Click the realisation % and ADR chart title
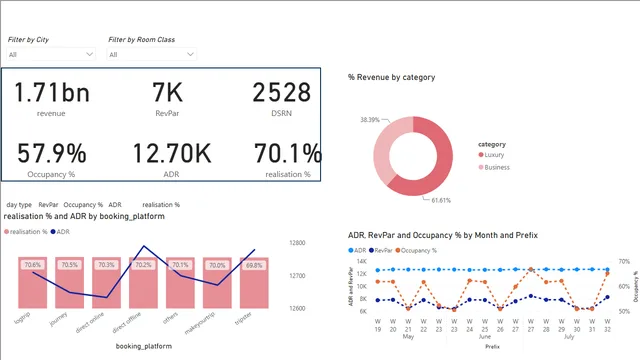 (84, 216)
